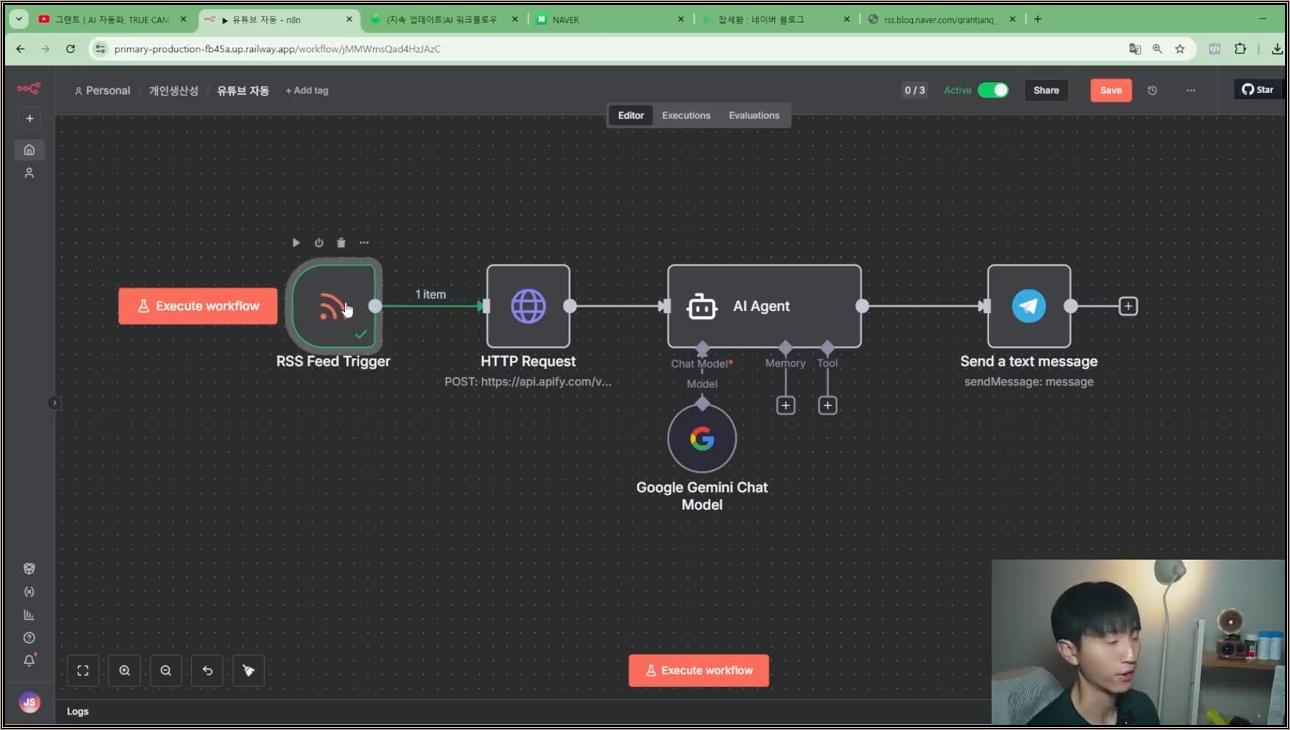Viewport: 1290px width, 730px height.
Task: Open RSS node more options ellipsis
Action: tap(364, 243)
